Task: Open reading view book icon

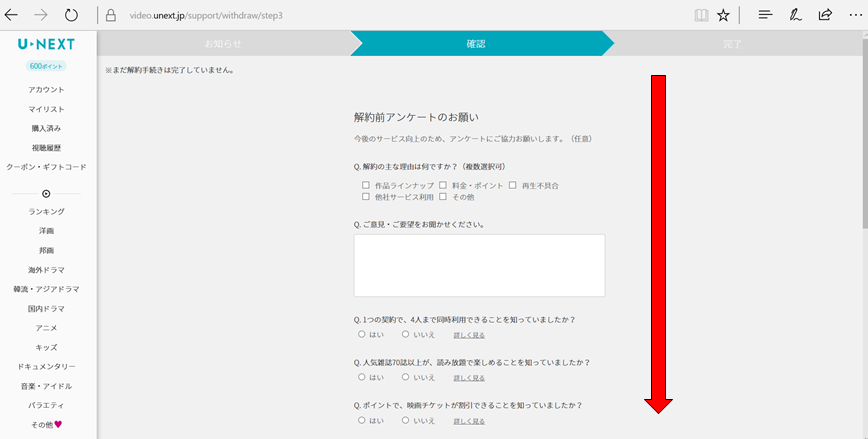Action: pos(701,15)
